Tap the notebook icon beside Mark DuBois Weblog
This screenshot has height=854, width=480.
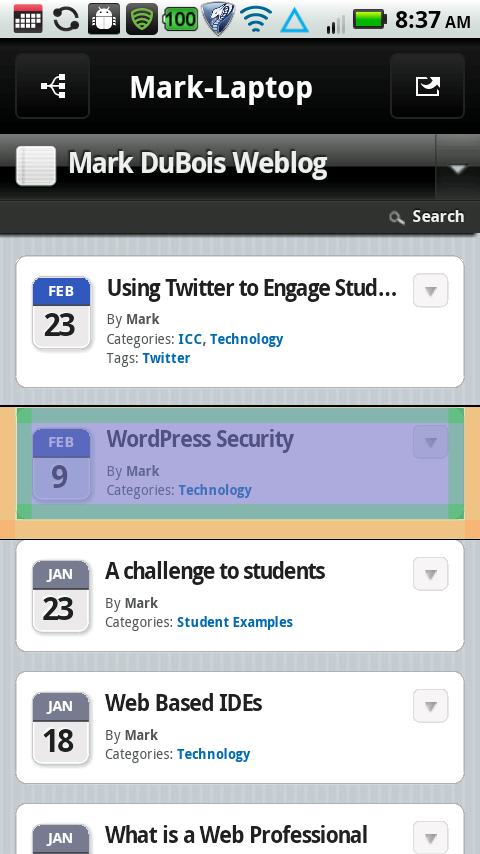pyautogui.click(x=36, y=166)
